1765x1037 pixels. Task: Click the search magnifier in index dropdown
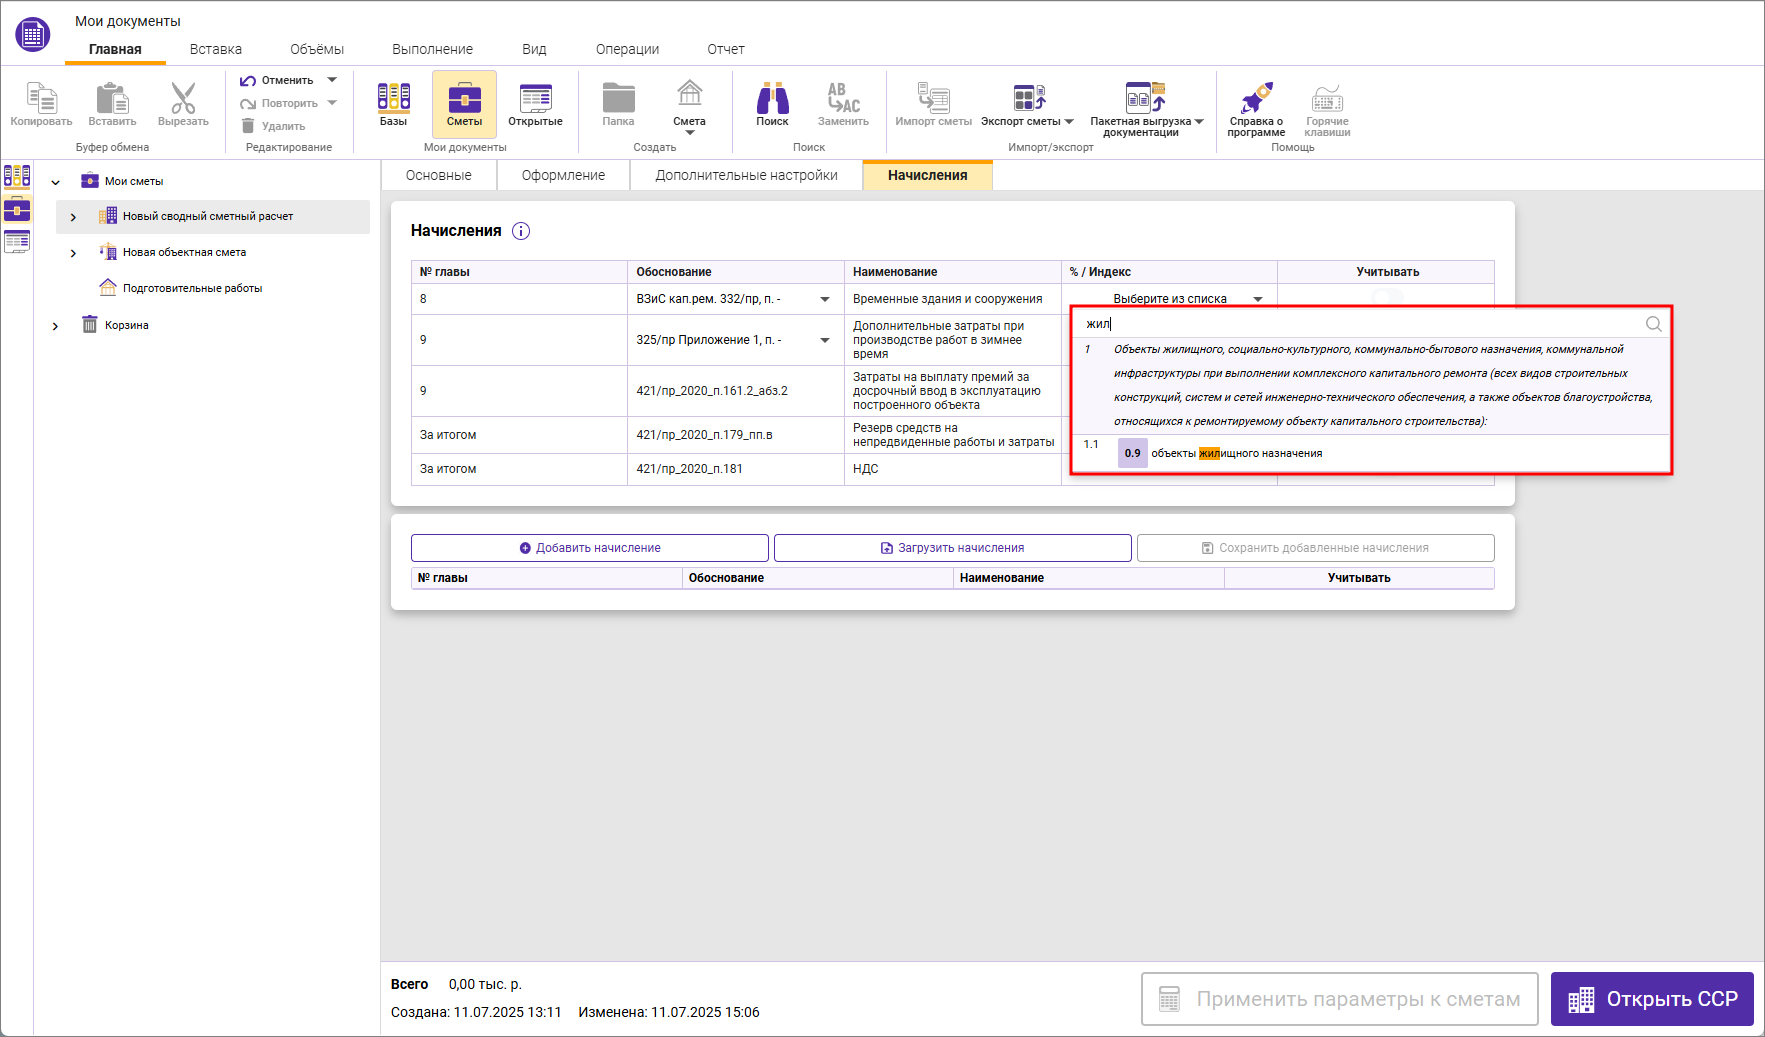[x=1653, y=324]
